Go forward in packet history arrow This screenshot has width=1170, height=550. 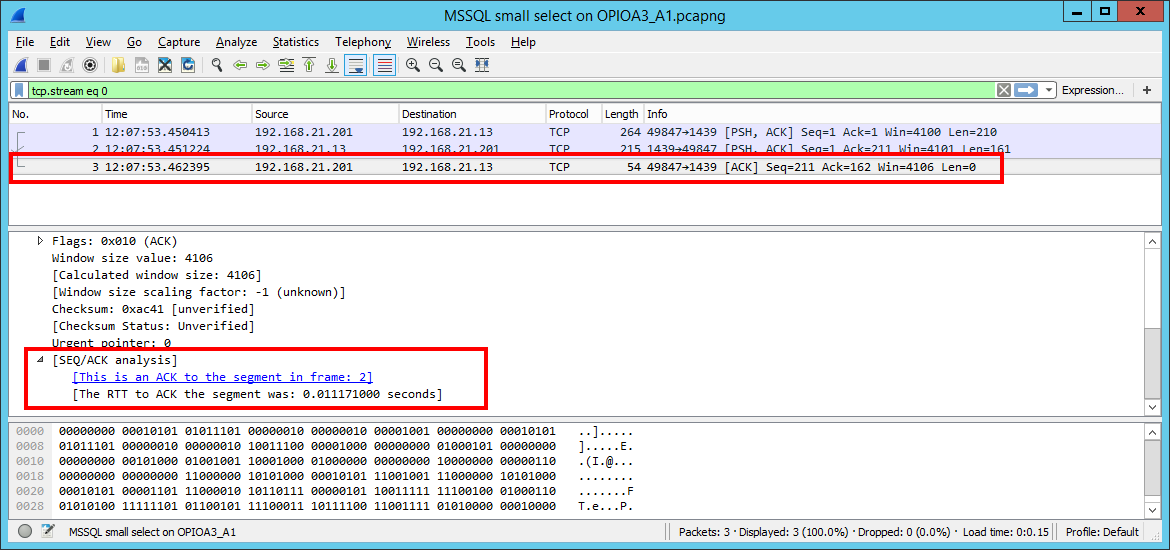263,65
